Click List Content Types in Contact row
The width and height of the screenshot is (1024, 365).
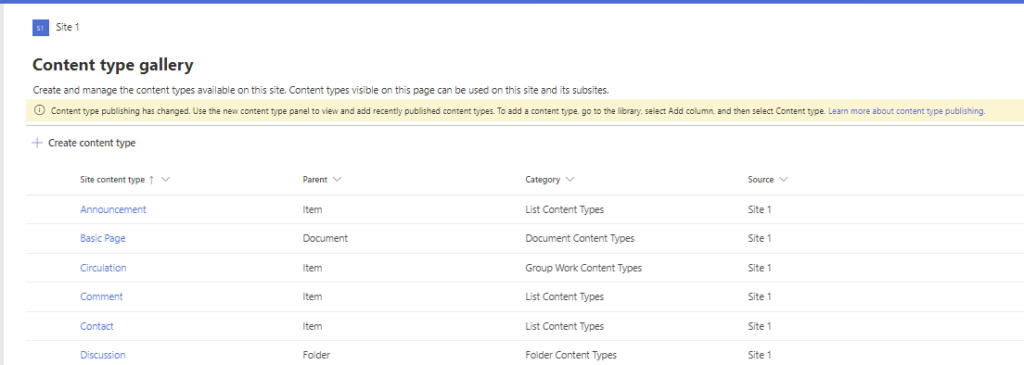point(564,326)
